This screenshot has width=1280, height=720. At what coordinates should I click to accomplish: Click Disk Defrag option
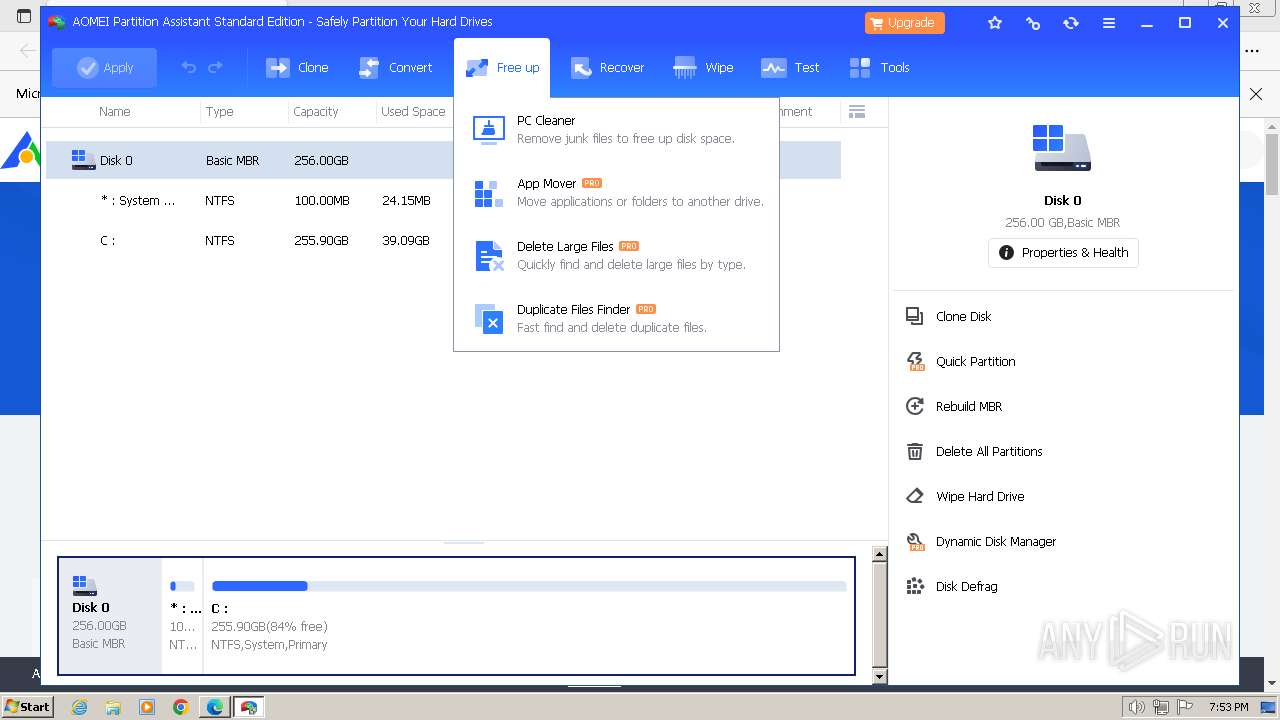966,586
